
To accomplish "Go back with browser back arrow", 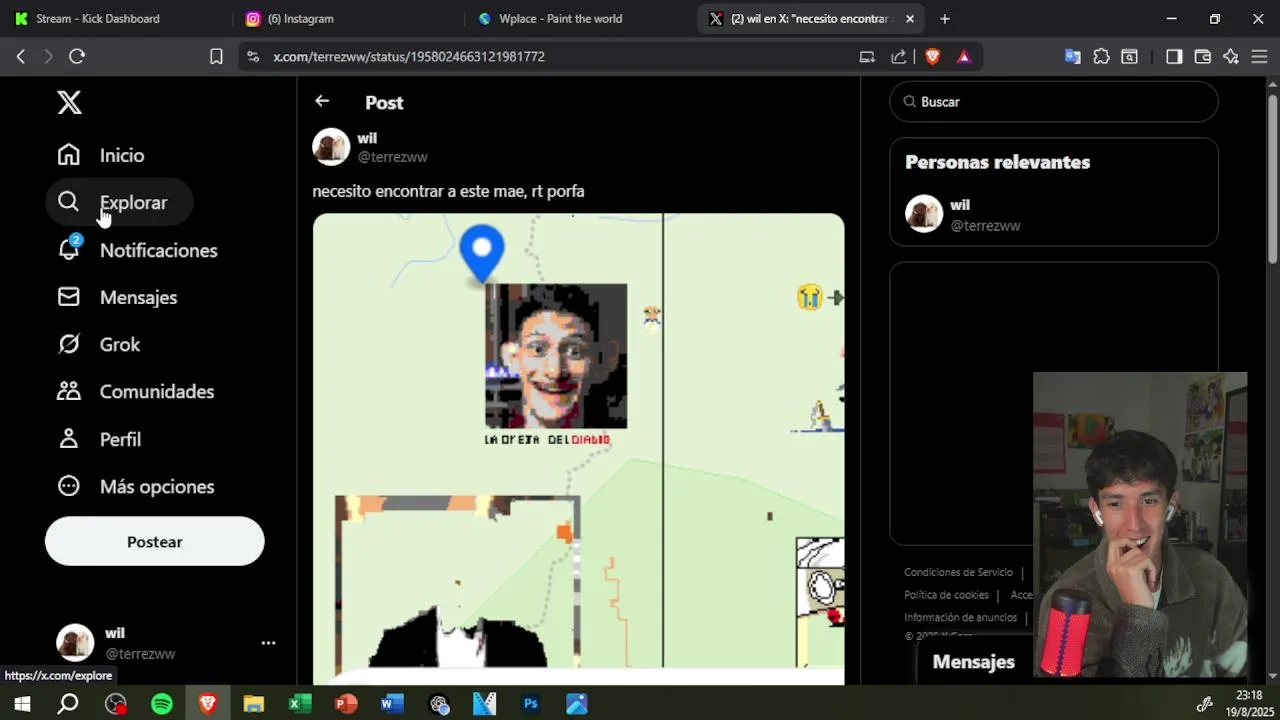I will [x=21, y=57].
